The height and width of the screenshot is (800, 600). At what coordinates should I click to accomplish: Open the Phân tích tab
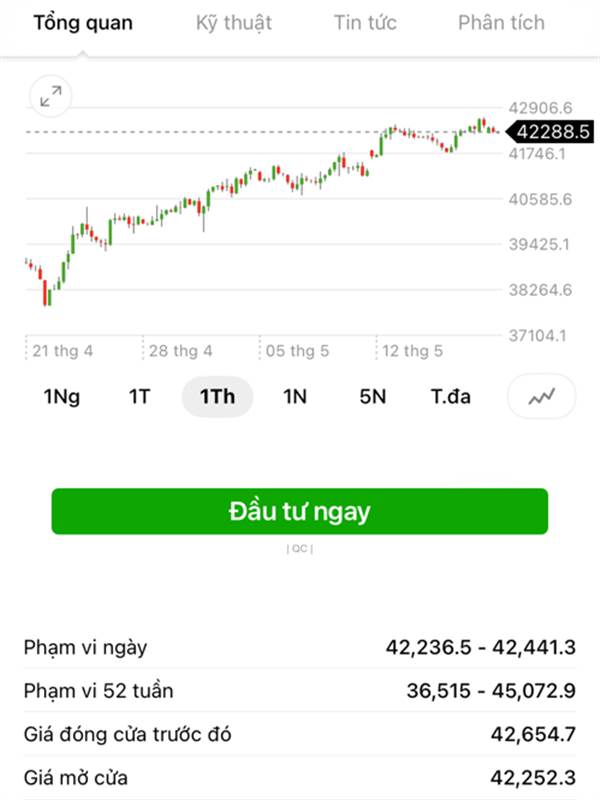(501, 23)
